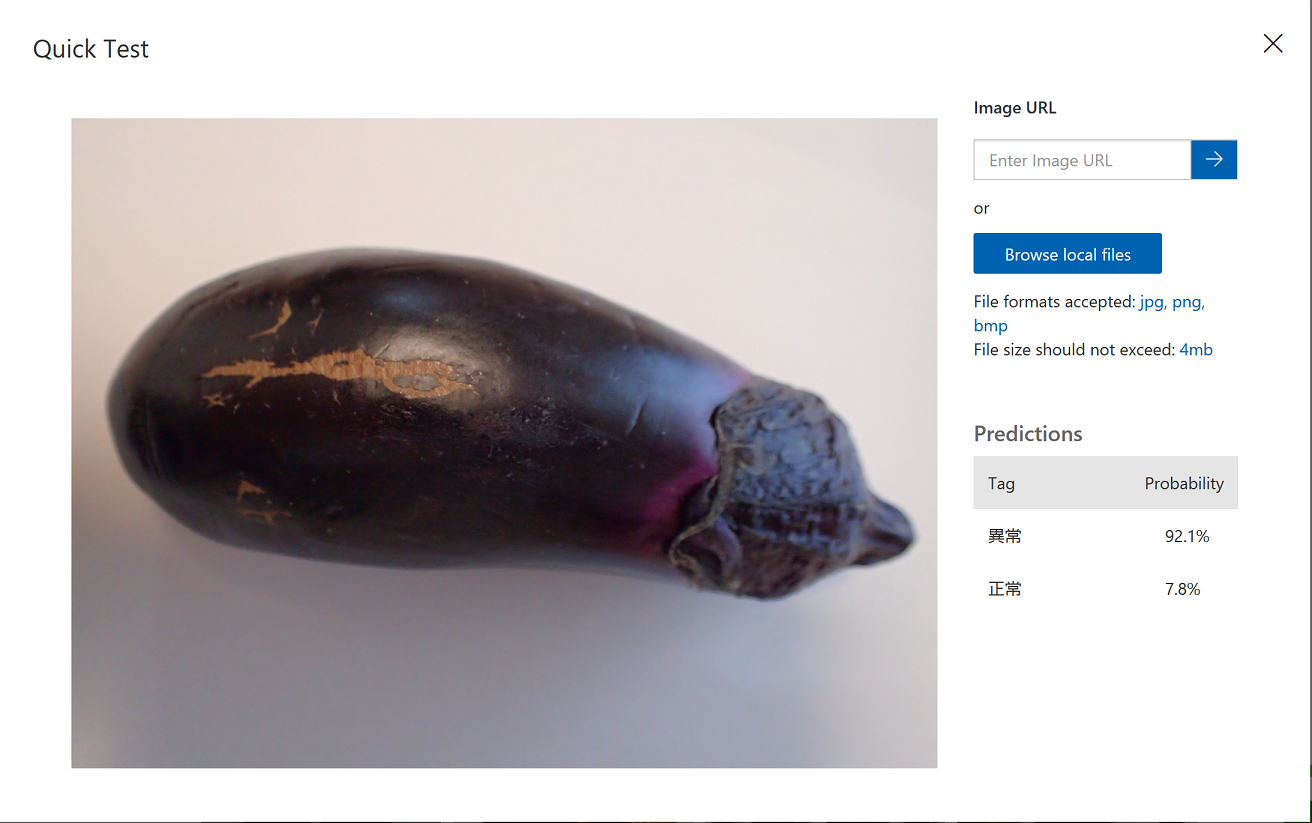1312x823 pixels.
Task: Close the Quick Test dialog
Action: click(1272, 43)
